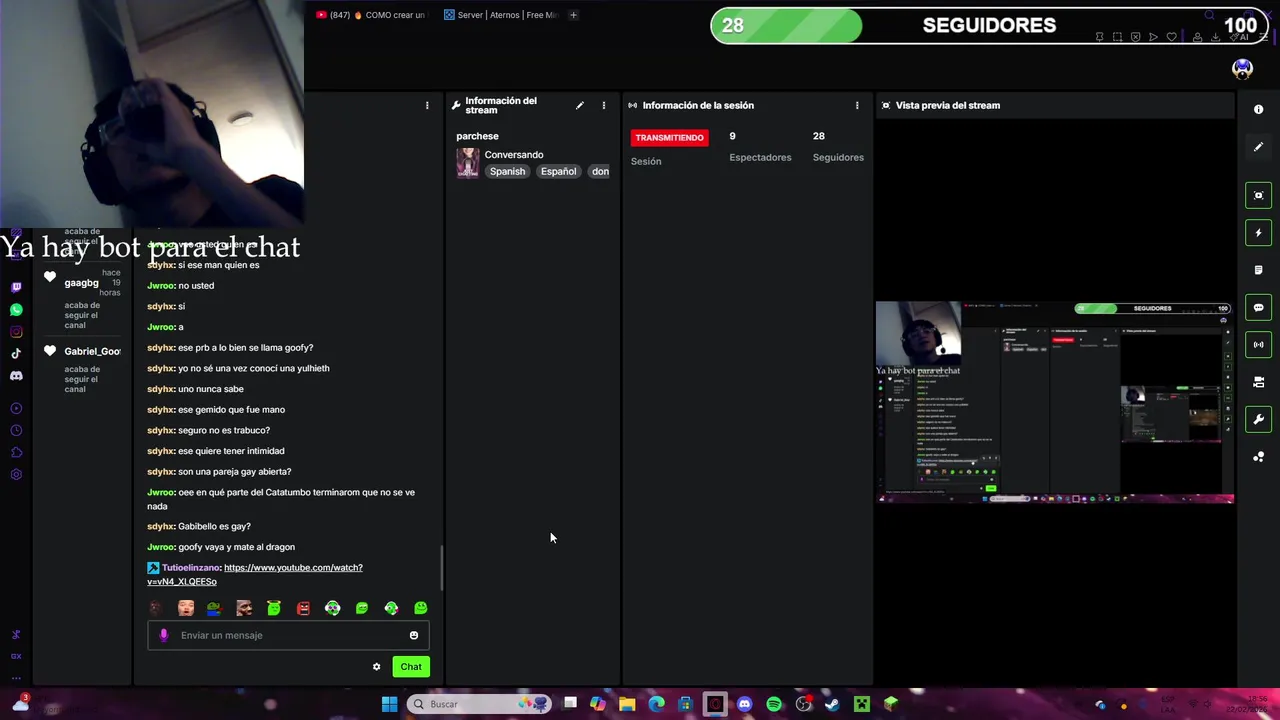Open TikTok from the browser sidebar

(16, 353)
